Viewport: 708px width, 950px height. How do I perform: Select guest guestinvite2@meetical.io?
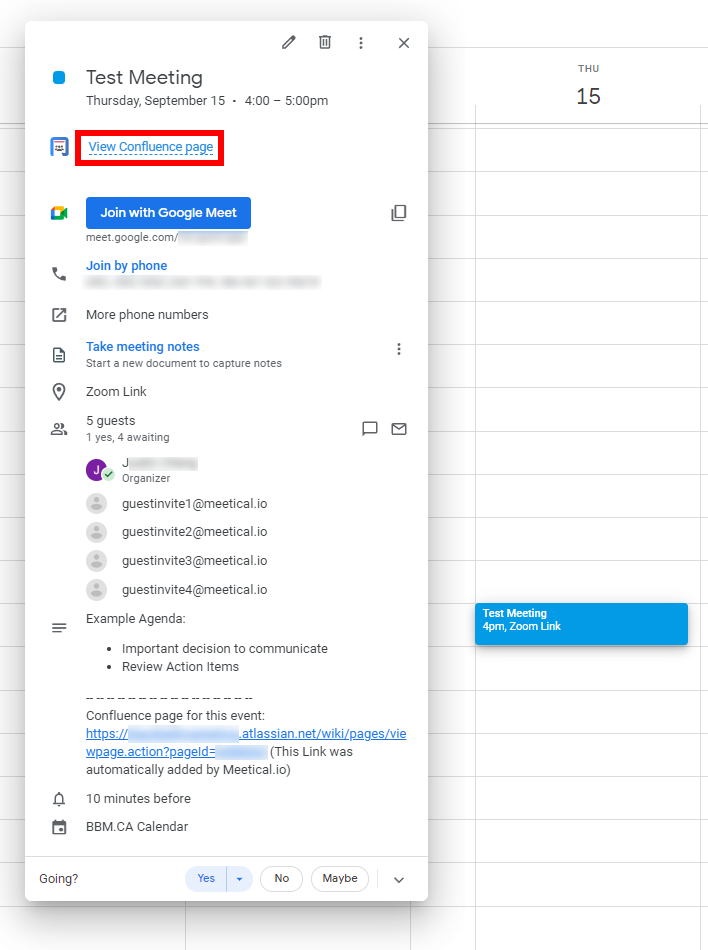coord(194,532)
